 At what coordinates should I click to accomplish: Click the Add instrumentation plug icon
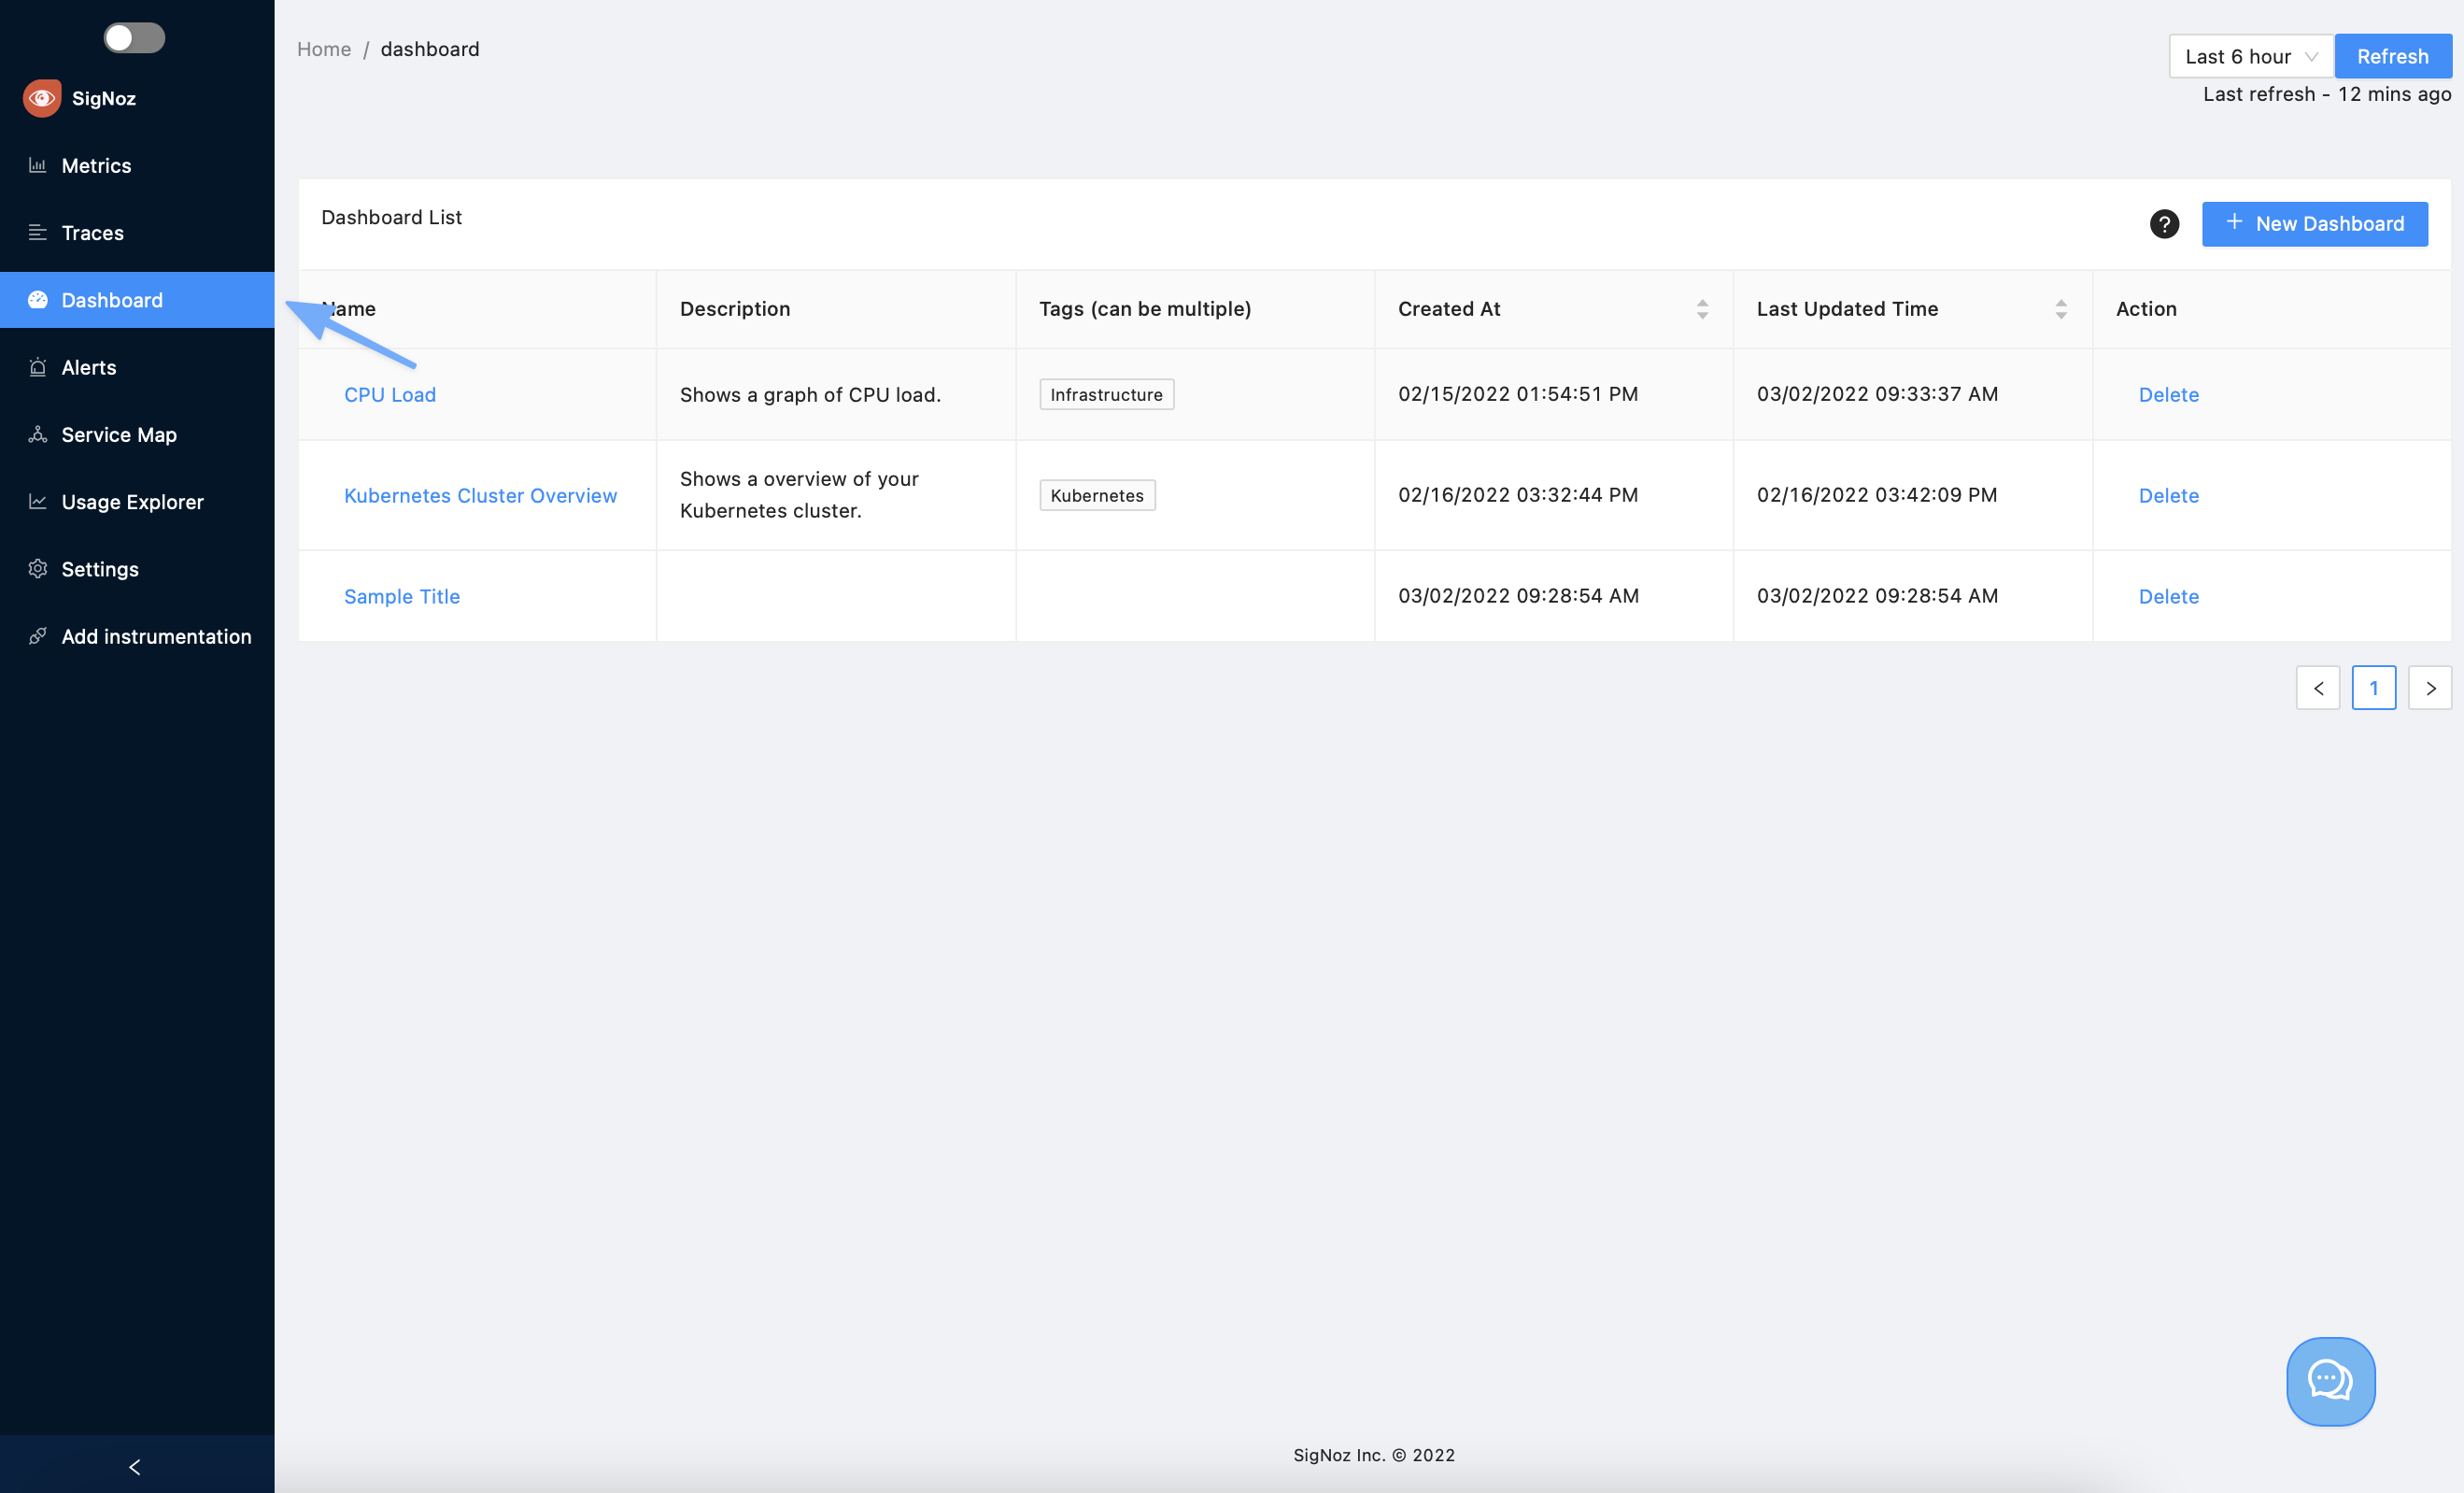(38, 636)
